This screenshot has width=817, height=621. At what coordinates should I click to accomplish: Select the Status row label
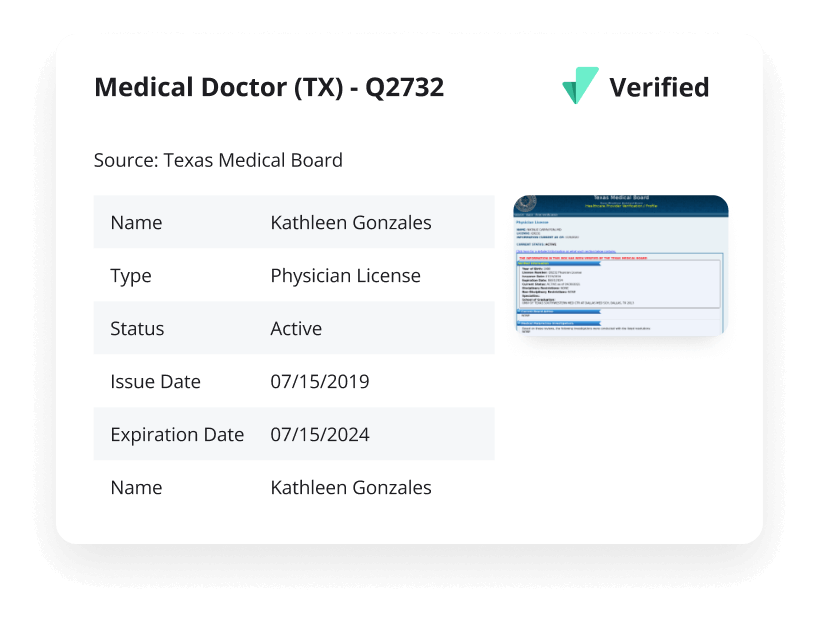tap(137, 329)
